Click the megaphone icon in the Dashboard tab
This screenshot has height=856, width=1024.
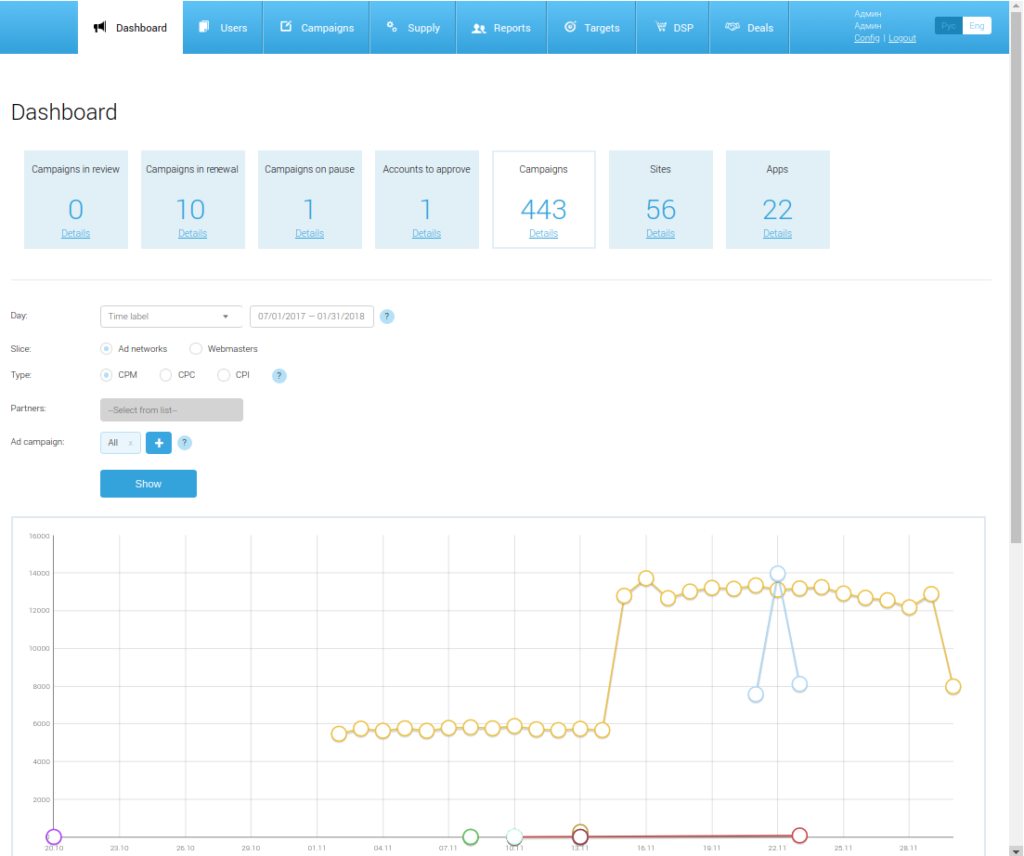click(x=99, y=27)
